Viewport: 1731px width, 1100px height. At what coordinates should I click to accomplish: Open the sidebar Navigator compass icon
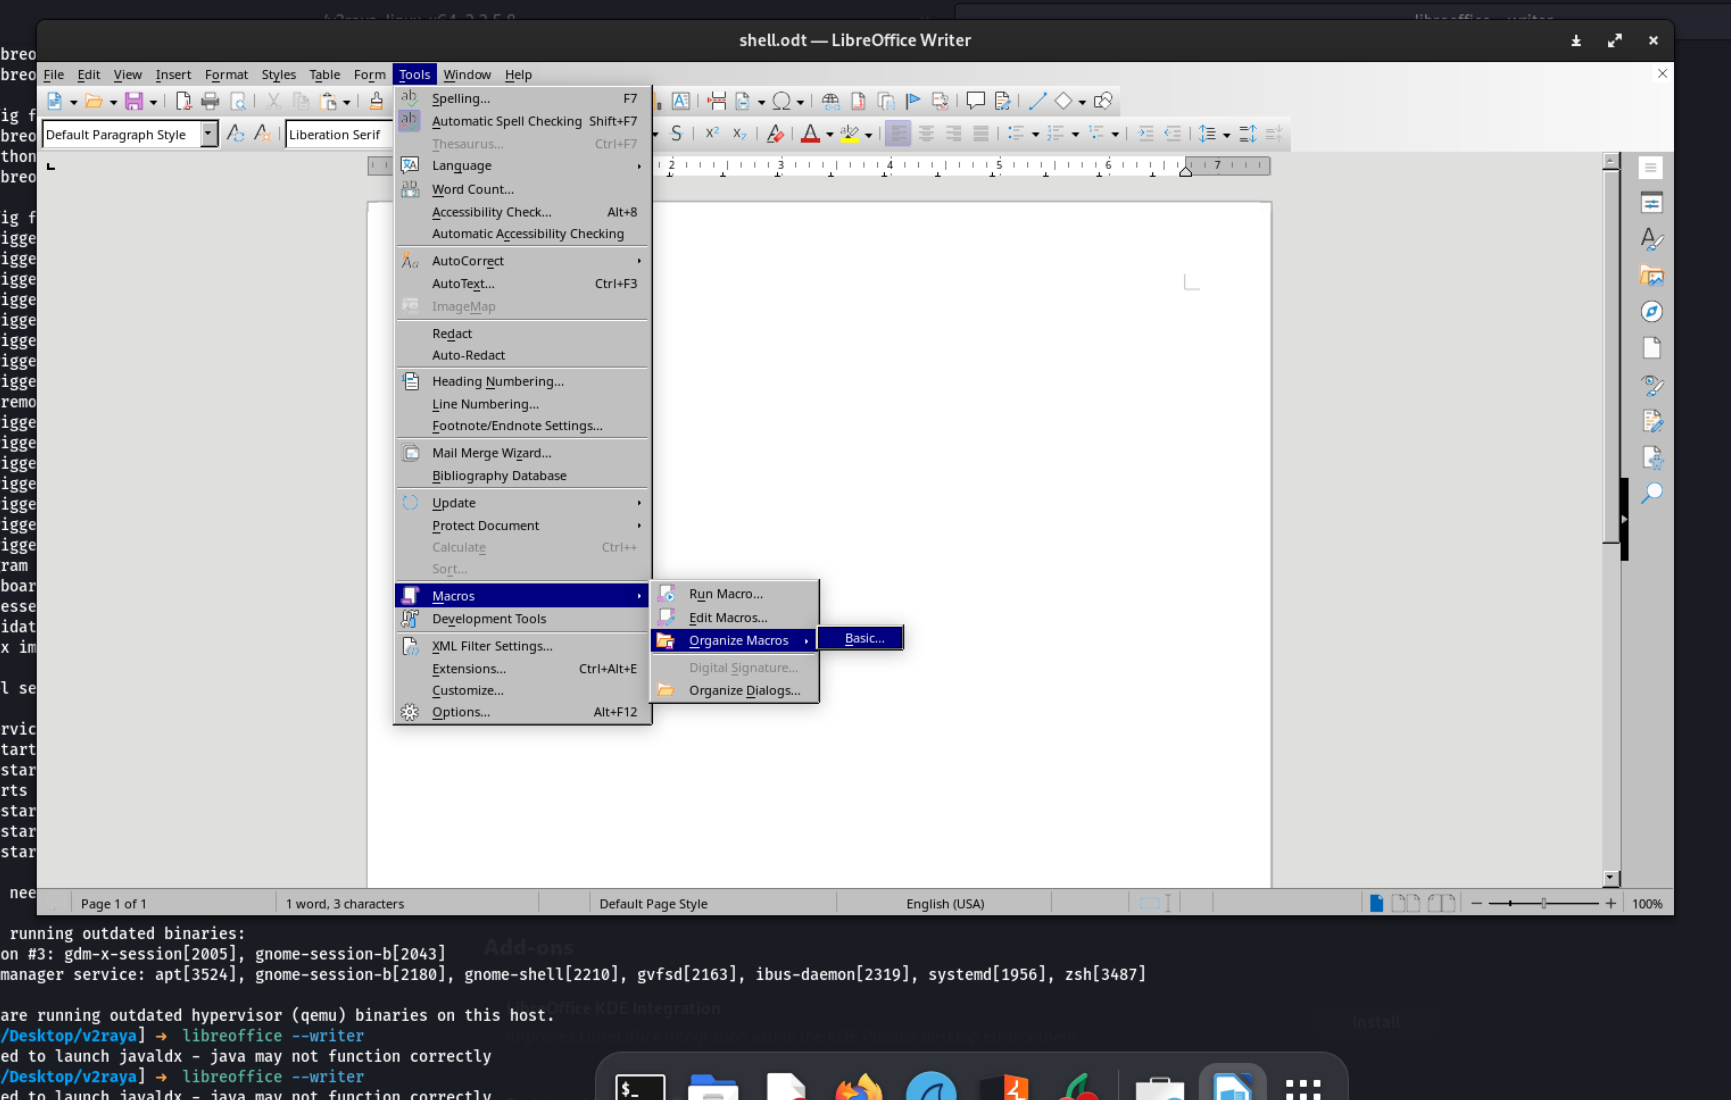point(1651,312)
